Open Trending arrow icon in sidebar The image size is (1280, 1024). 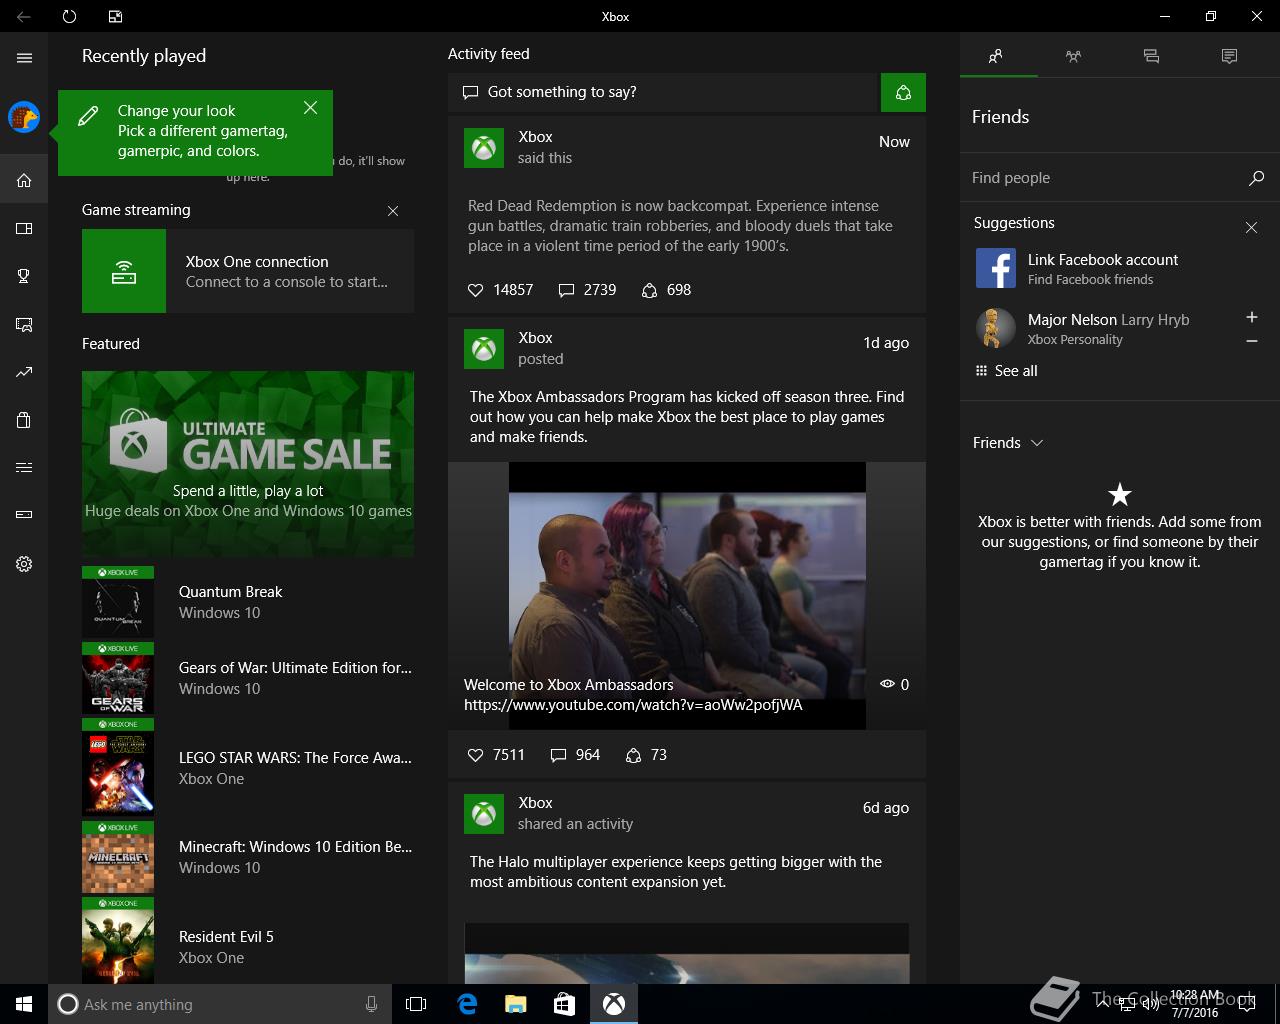click(24, 372)
